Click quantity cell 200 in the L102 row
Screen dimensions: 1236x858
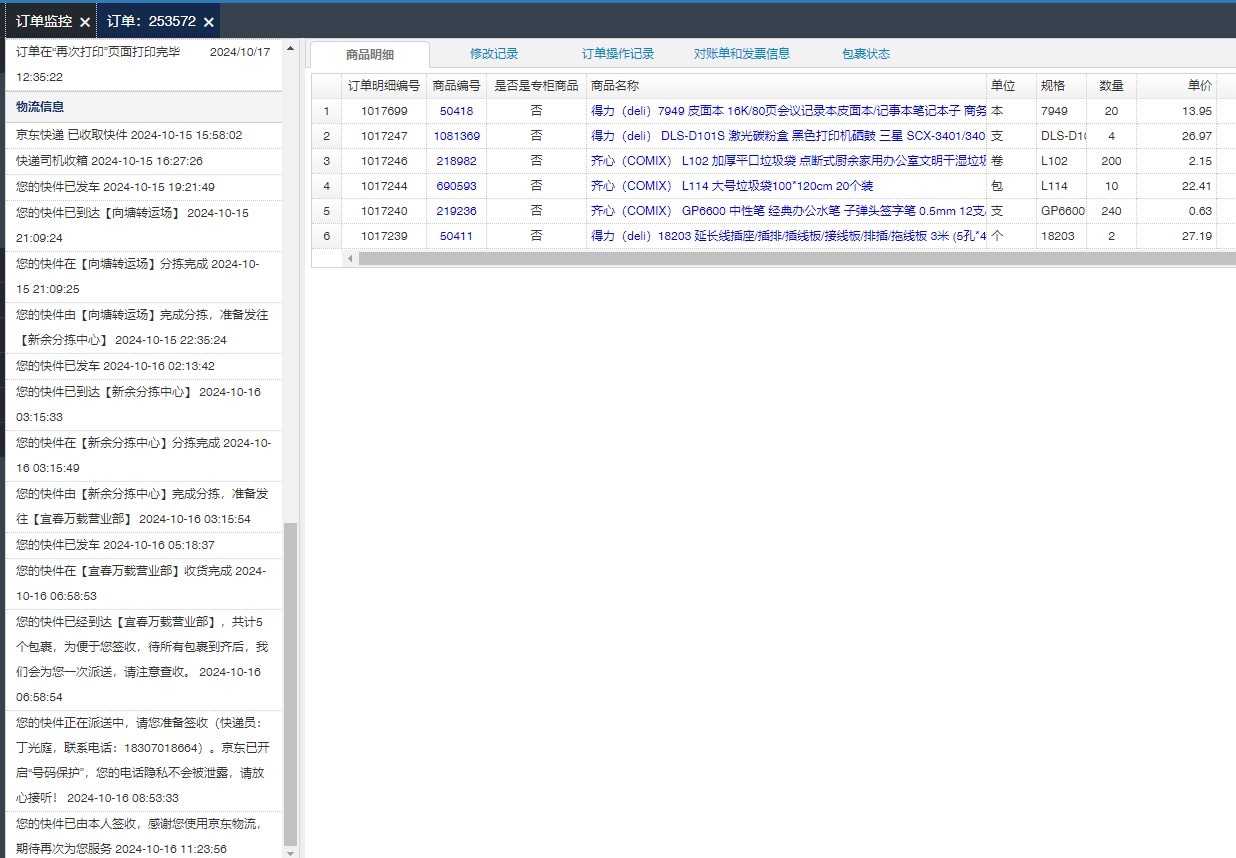(x=1111, y=161)
